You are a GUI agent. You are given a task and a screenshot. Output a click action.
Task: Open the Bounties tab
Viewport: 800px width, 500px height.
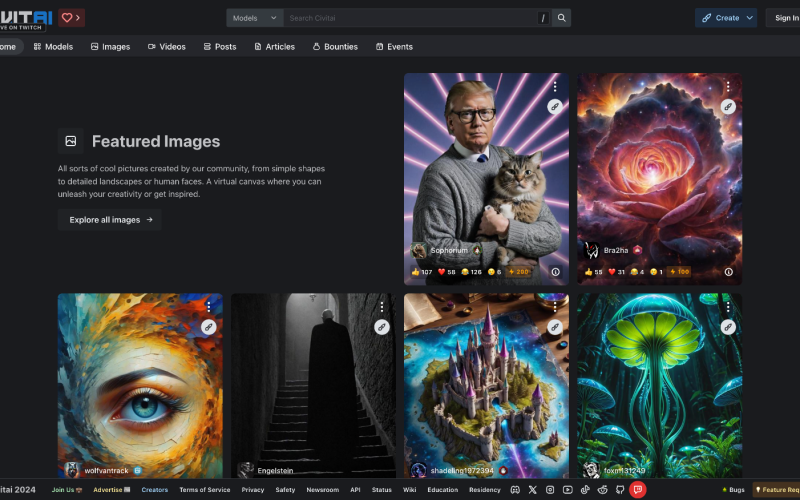point(335,46)
